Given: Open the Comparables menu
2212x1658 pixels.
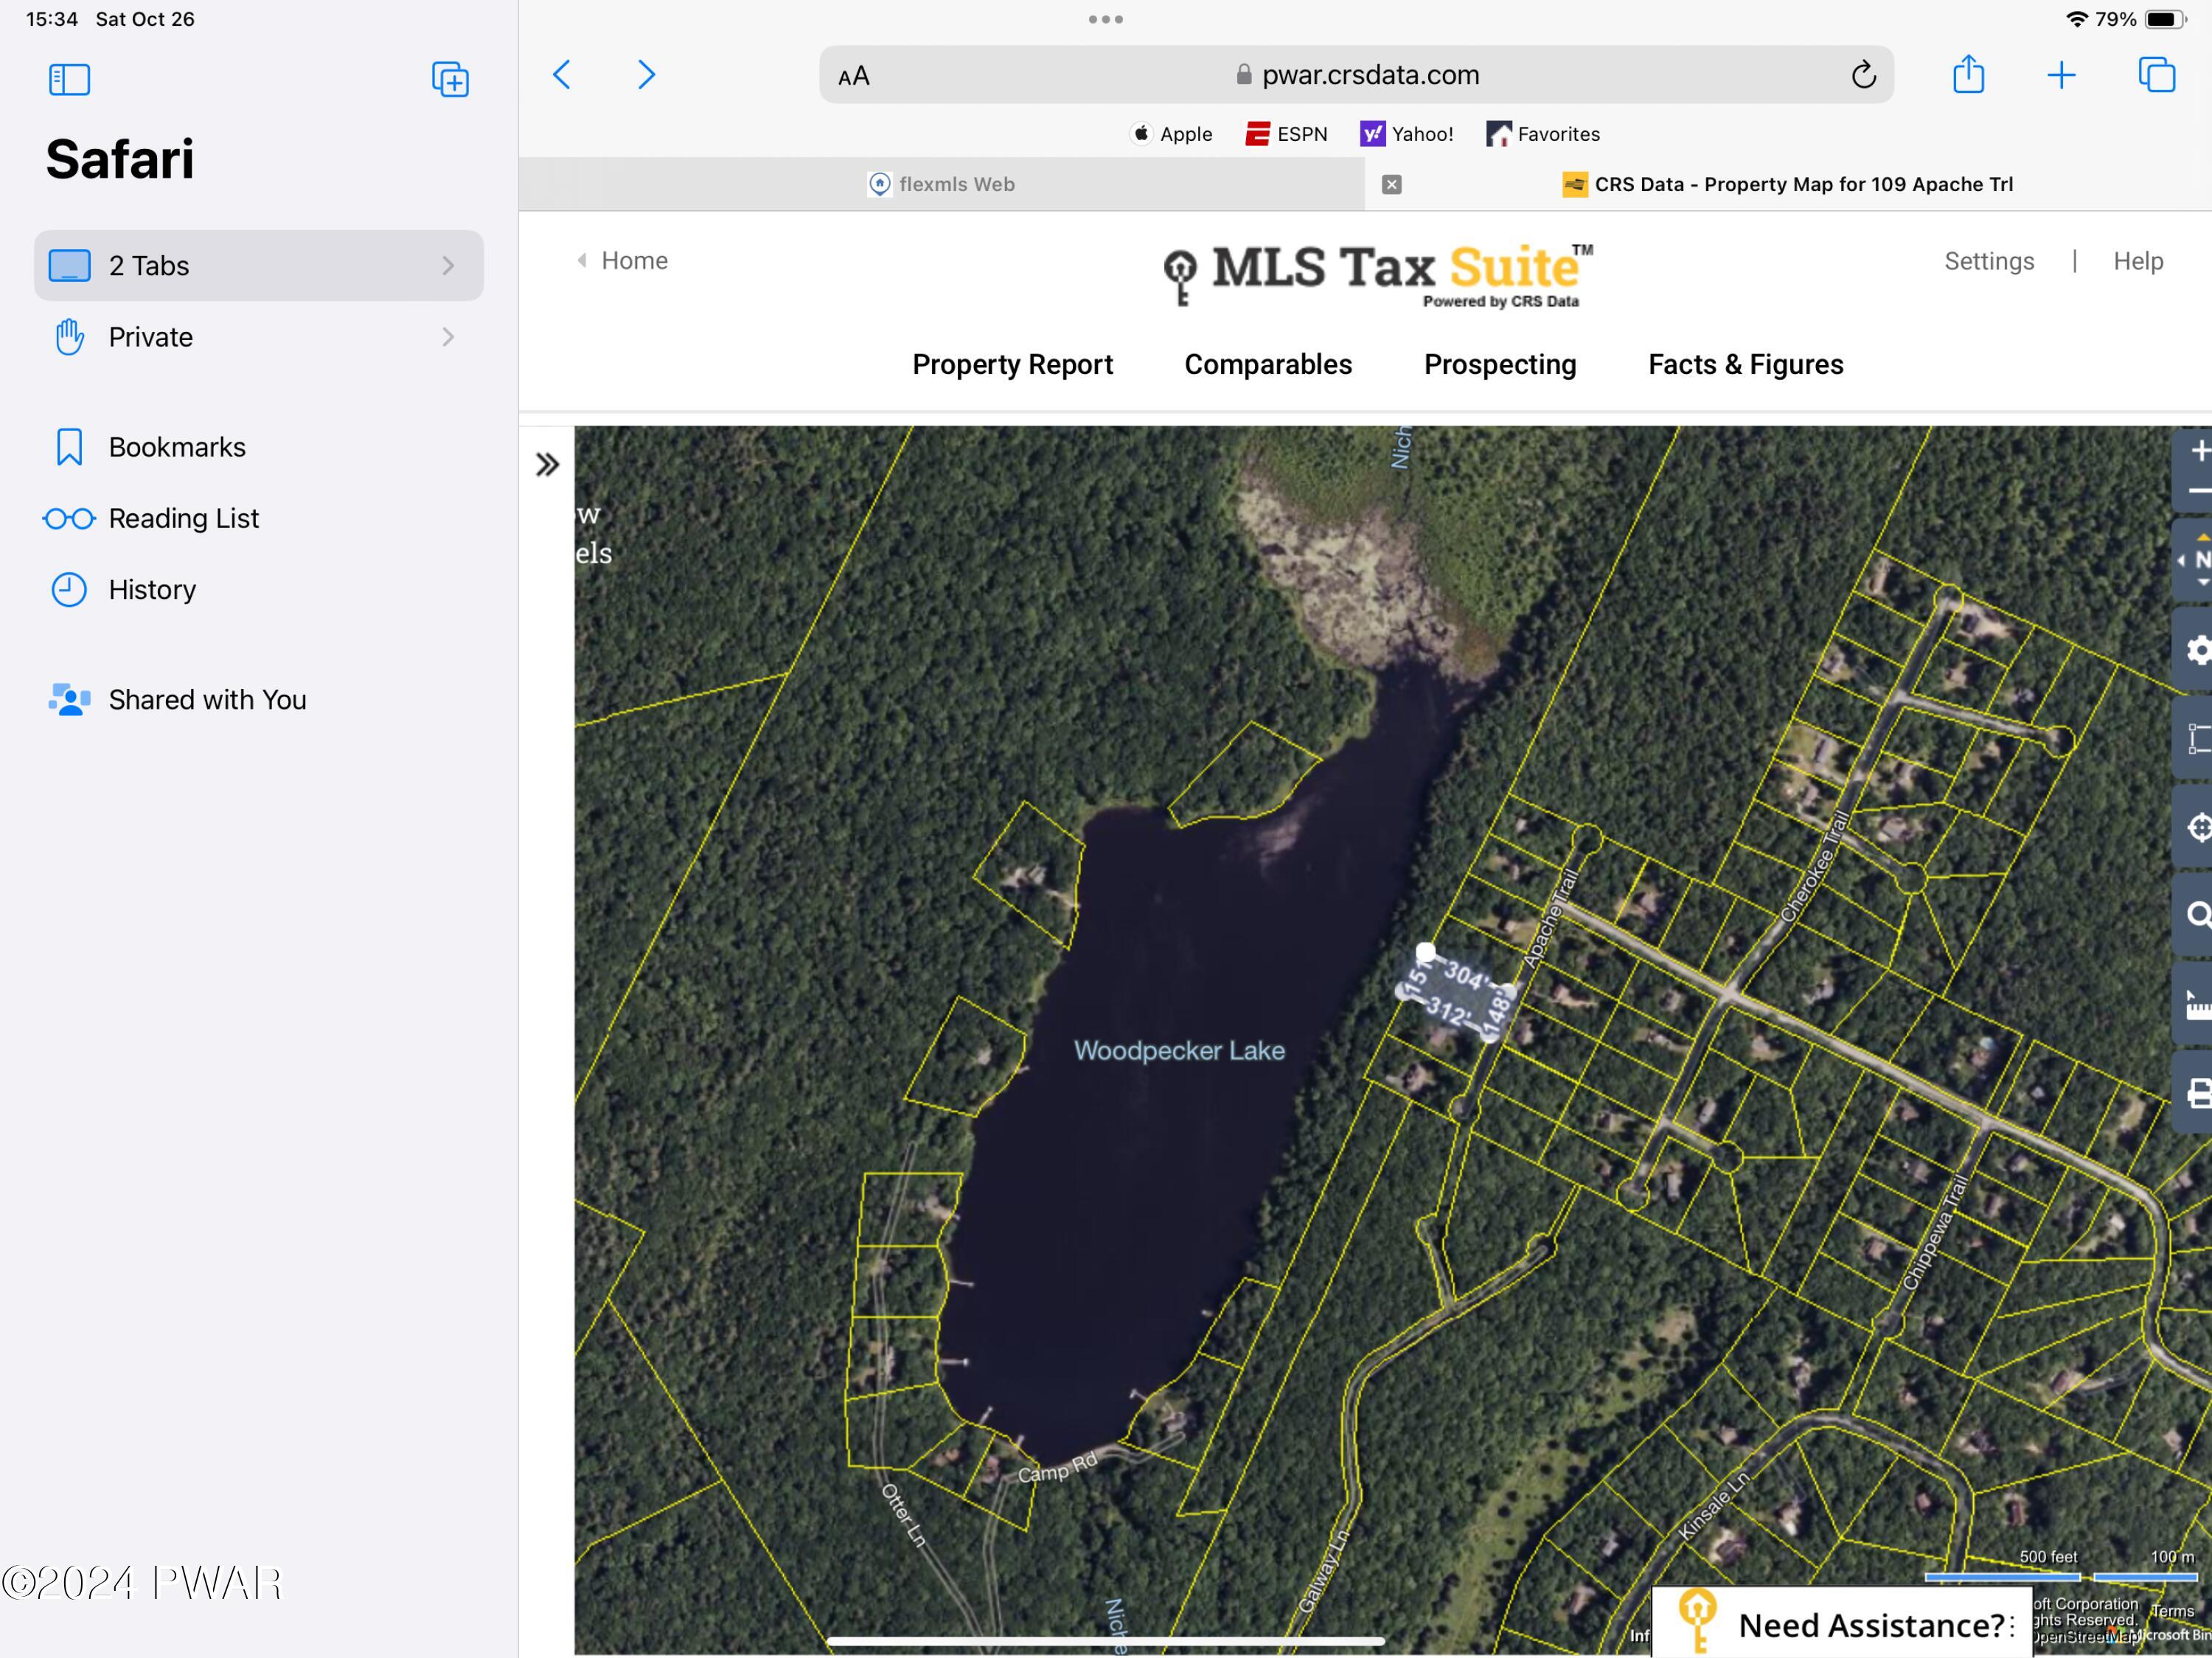Looking at the screenshot, I should [x=1268, y=364].
